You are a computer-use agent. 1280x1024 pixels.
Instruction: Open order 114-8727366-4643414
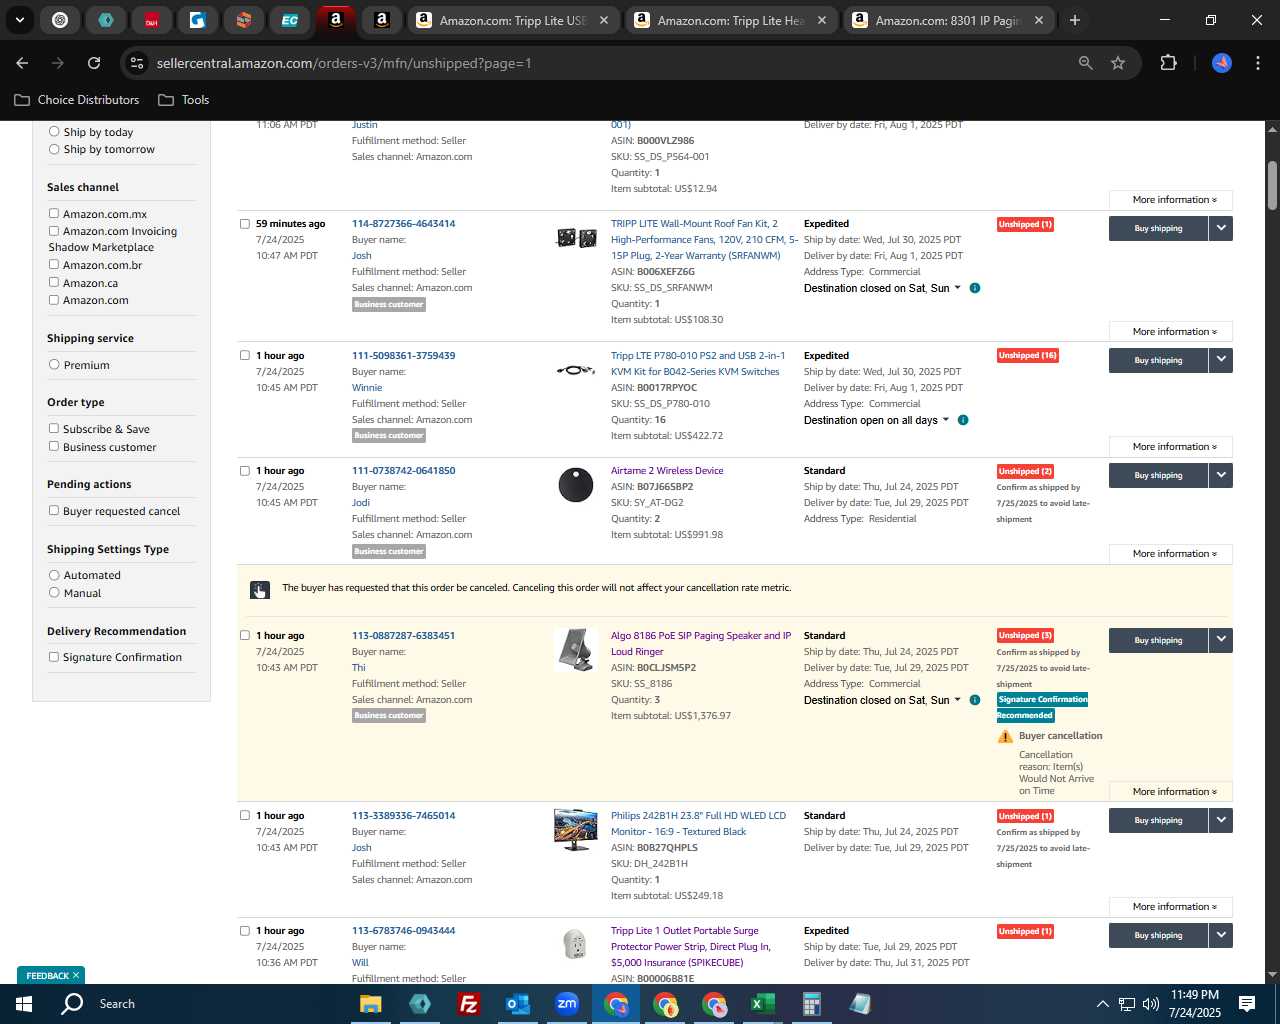[x=403, y=224]
